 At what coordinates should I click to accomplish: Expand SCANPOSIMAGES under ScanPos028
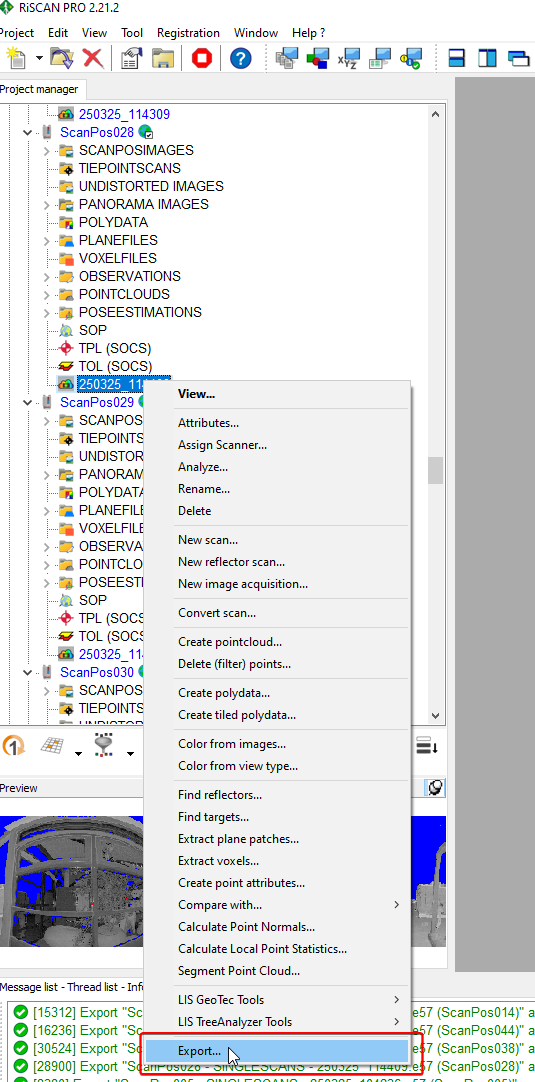click(46, 150)
